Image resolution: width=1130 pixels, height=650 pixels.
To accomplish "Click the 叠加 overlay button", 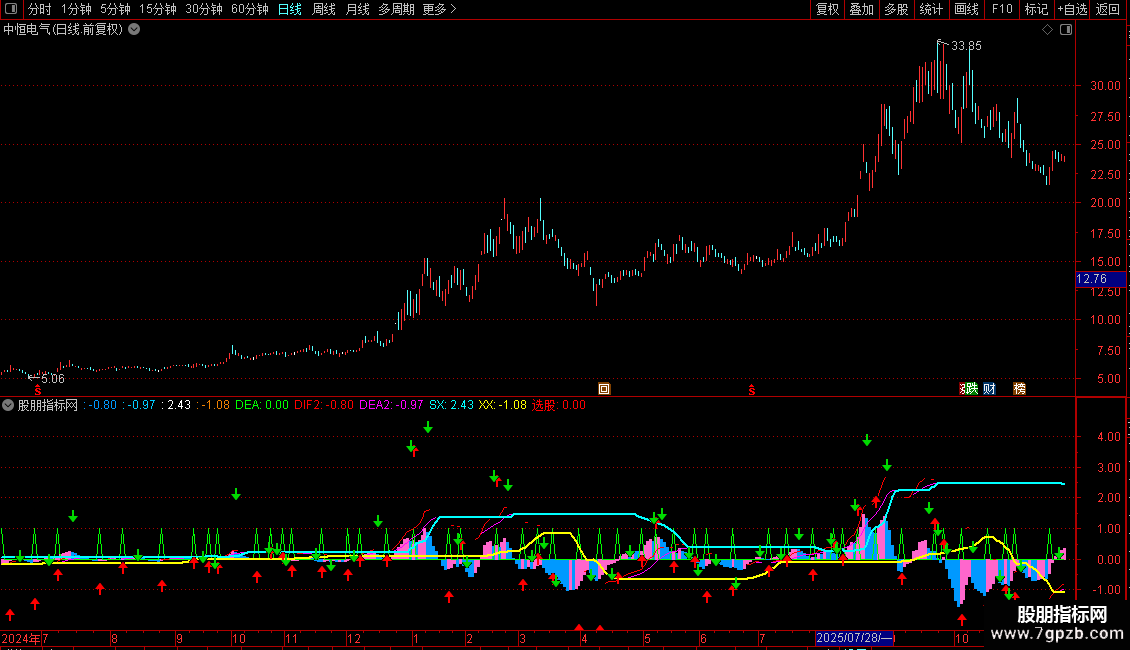I will pos(862,9).
